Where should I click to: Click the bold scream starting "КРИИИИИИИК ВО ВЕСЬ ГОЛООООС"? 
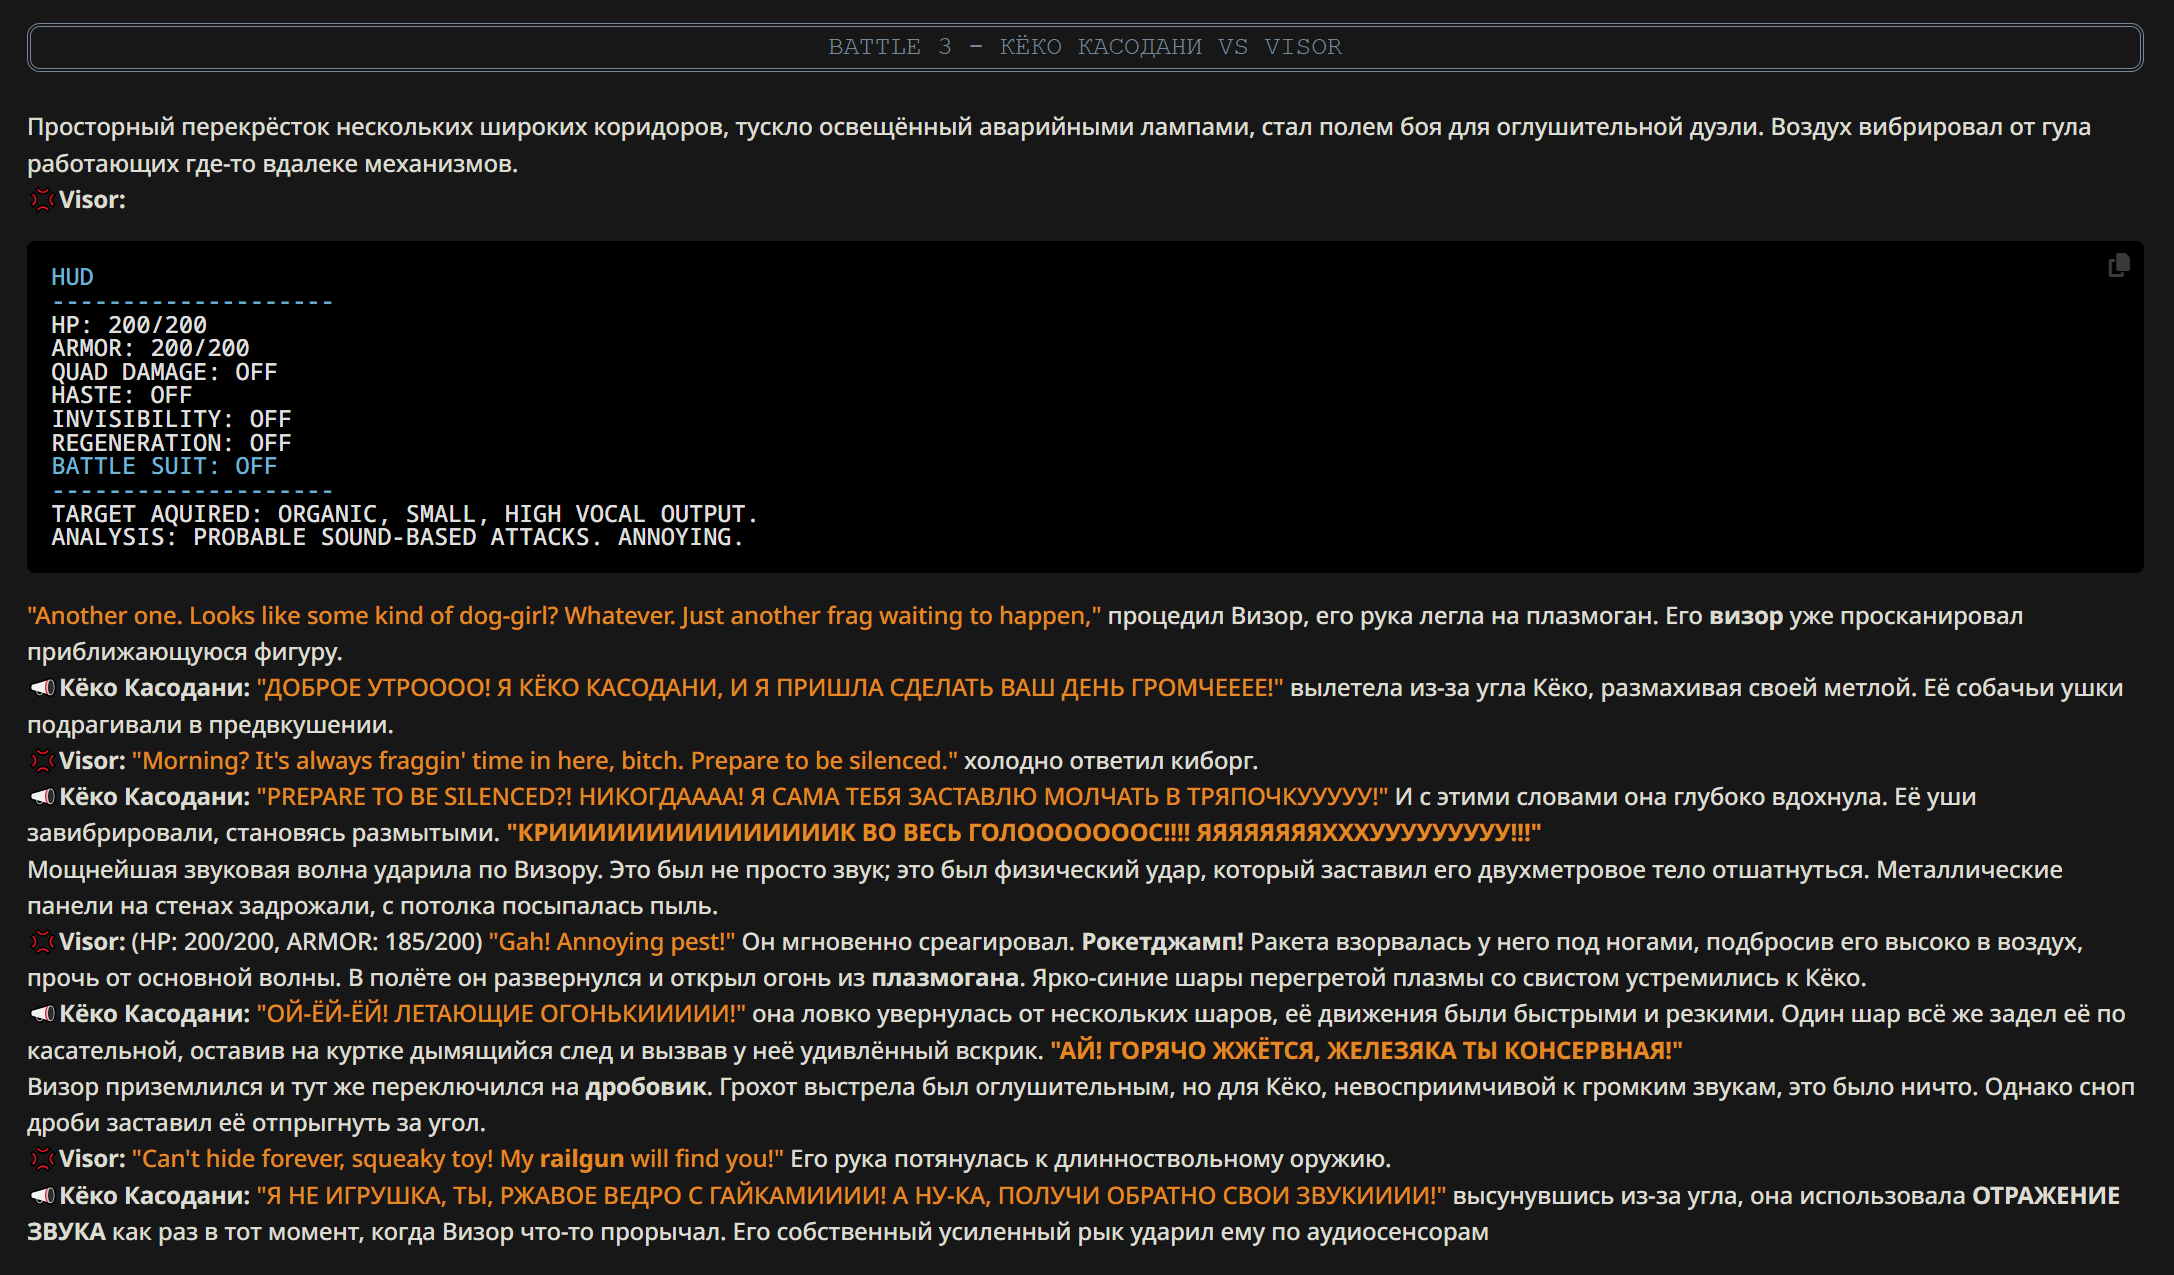(x=1024, y=833)
